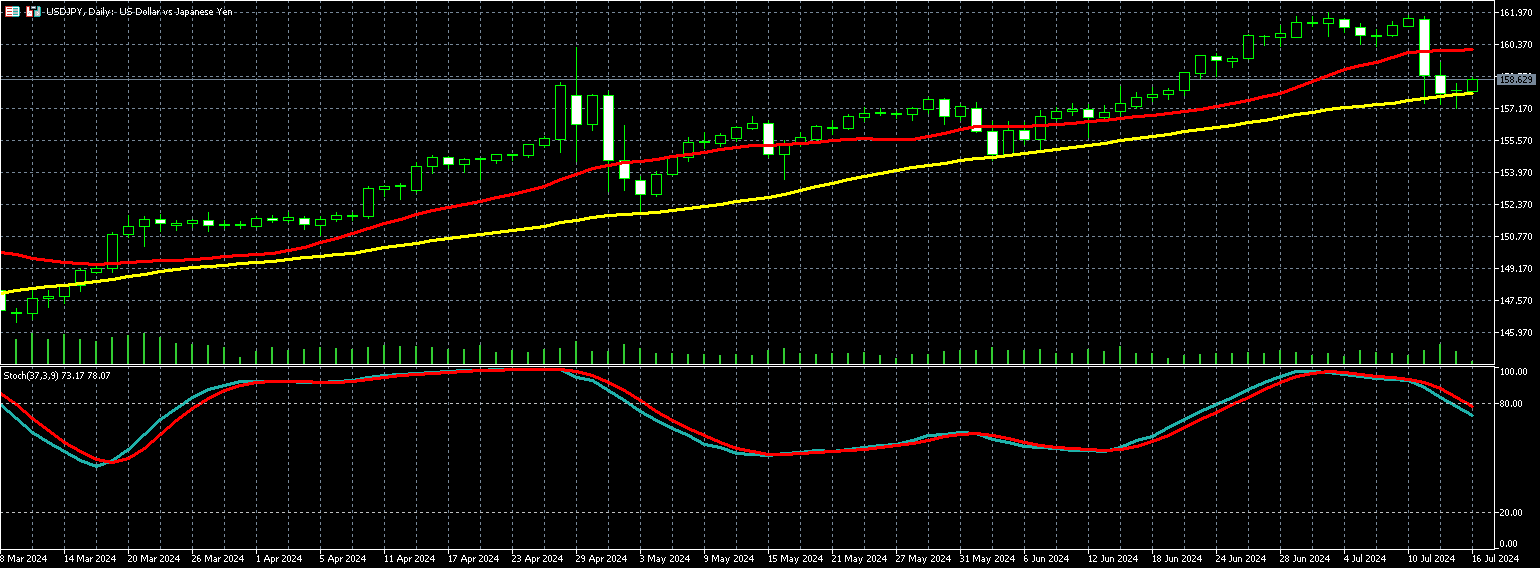
Task: Click the one-click trading panel icon
Action: click(33, 12)
